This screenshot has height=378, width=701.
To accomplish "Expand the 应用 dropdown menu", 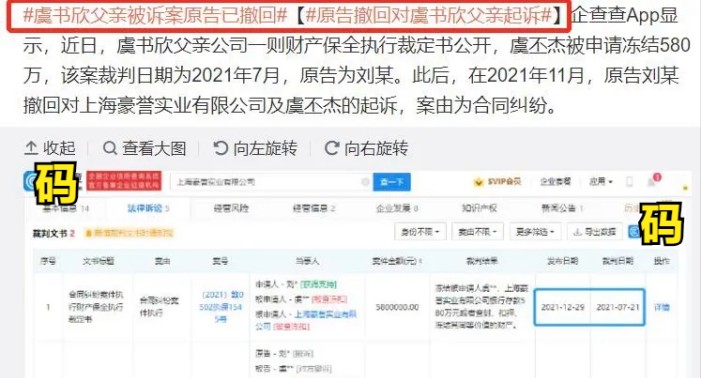I will (x=601, y=181).
